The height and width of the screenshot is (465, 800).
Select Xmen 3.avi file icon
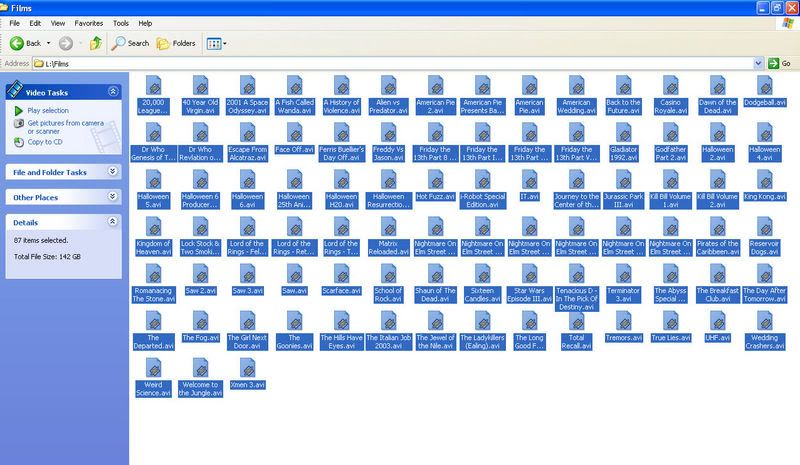click(x=247, y=368)
